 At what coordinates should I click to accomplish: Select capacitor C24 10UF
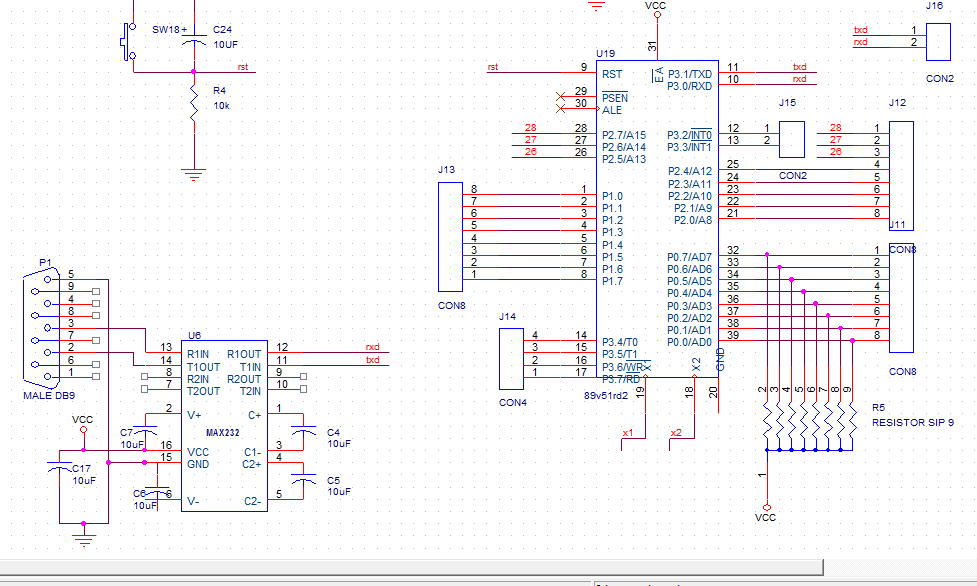pyautogui.click(x=194, y=37)
